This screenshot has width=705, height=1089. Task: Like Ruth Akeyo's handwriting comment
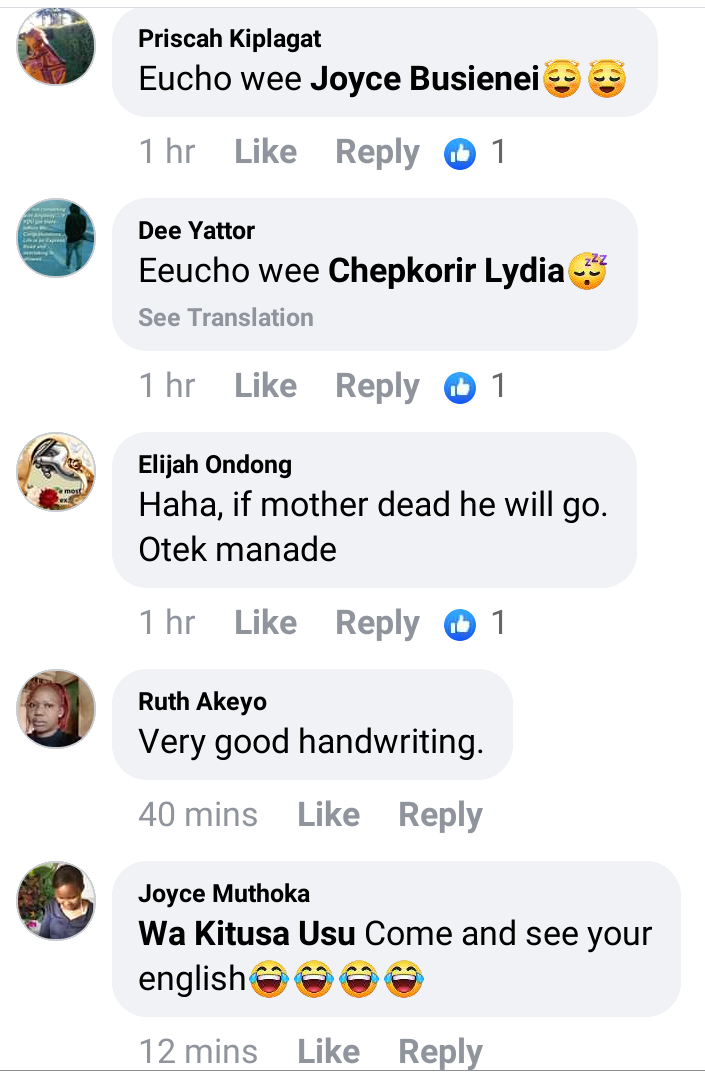(329, 815)
